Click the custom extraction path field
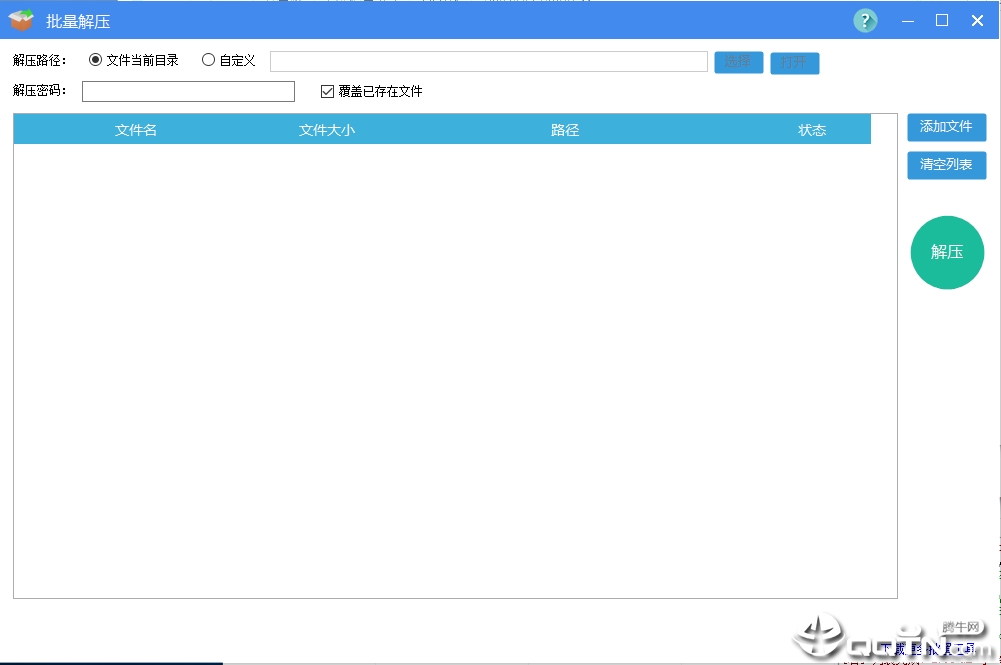 click(488, 61)
